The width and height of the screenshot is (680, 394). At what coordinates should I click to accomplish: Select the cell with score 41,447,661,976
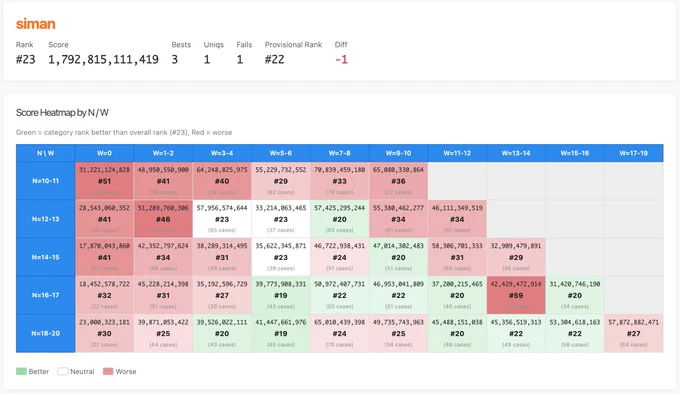281,333
